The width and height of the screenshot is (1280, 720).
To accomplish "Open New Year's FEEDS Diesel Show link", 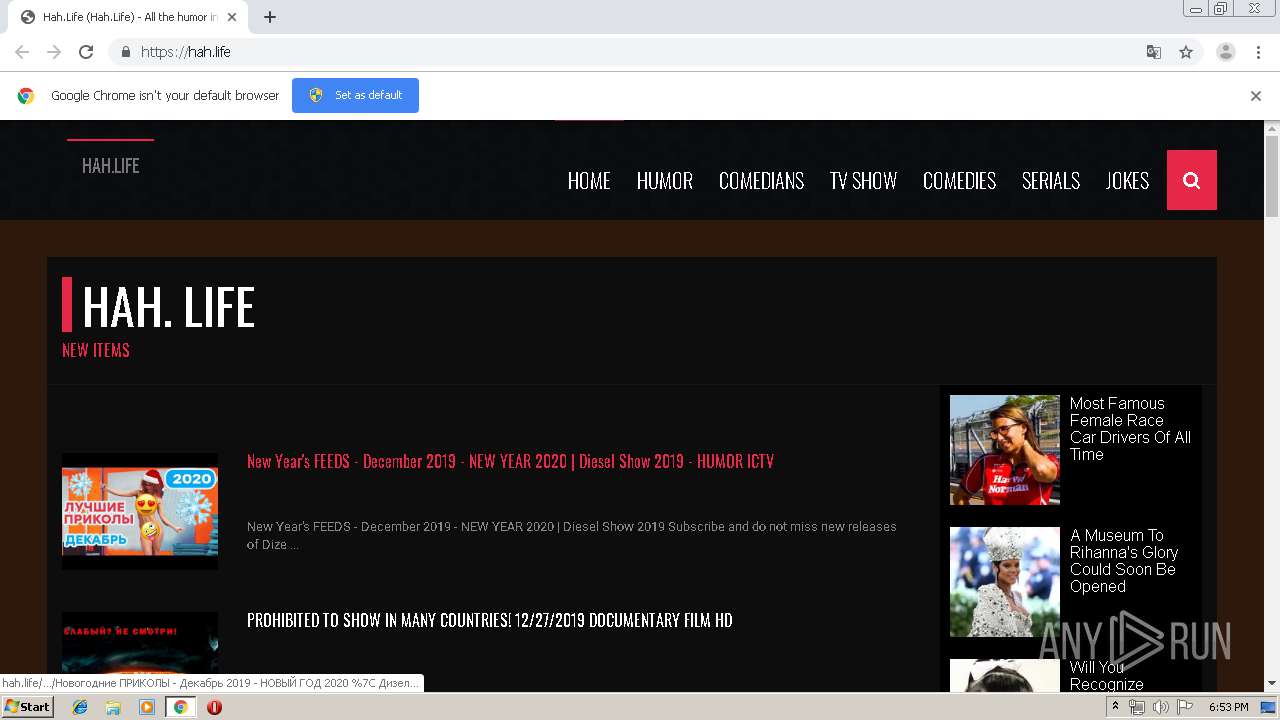I will pyautogui.click(x=510, y=461).
